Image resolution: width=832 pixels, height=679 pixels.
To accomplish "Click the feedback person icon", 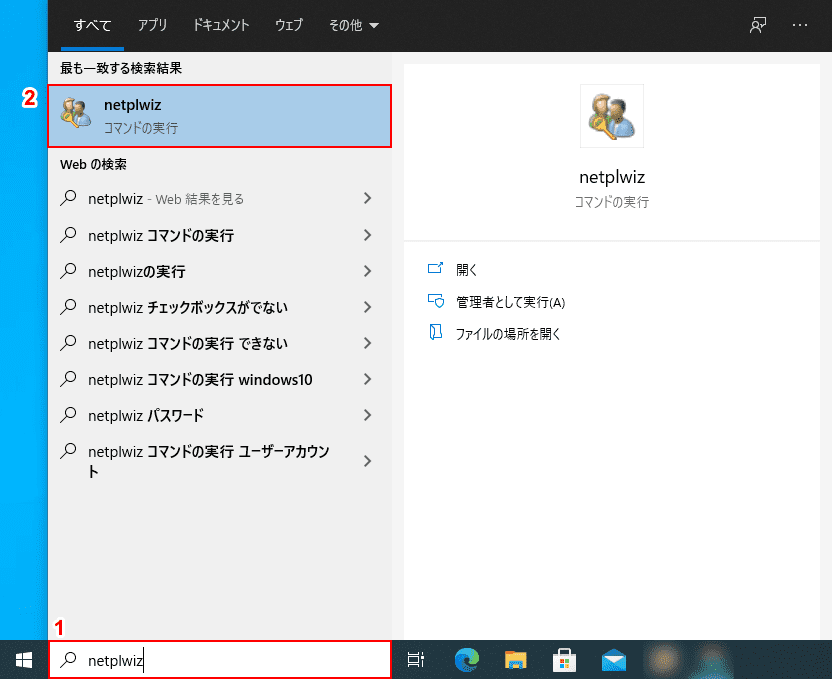I will (758, 25).
